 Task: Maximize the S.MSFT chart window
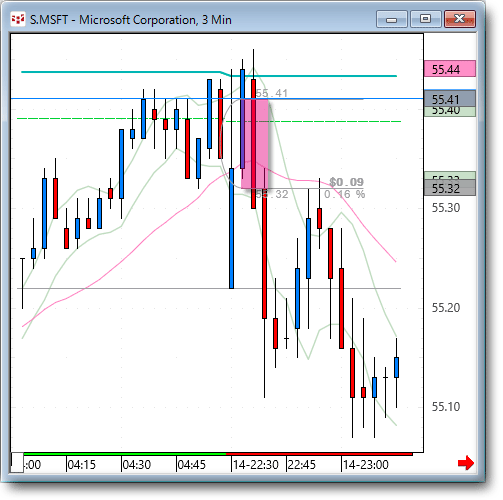tap(425, 19)
